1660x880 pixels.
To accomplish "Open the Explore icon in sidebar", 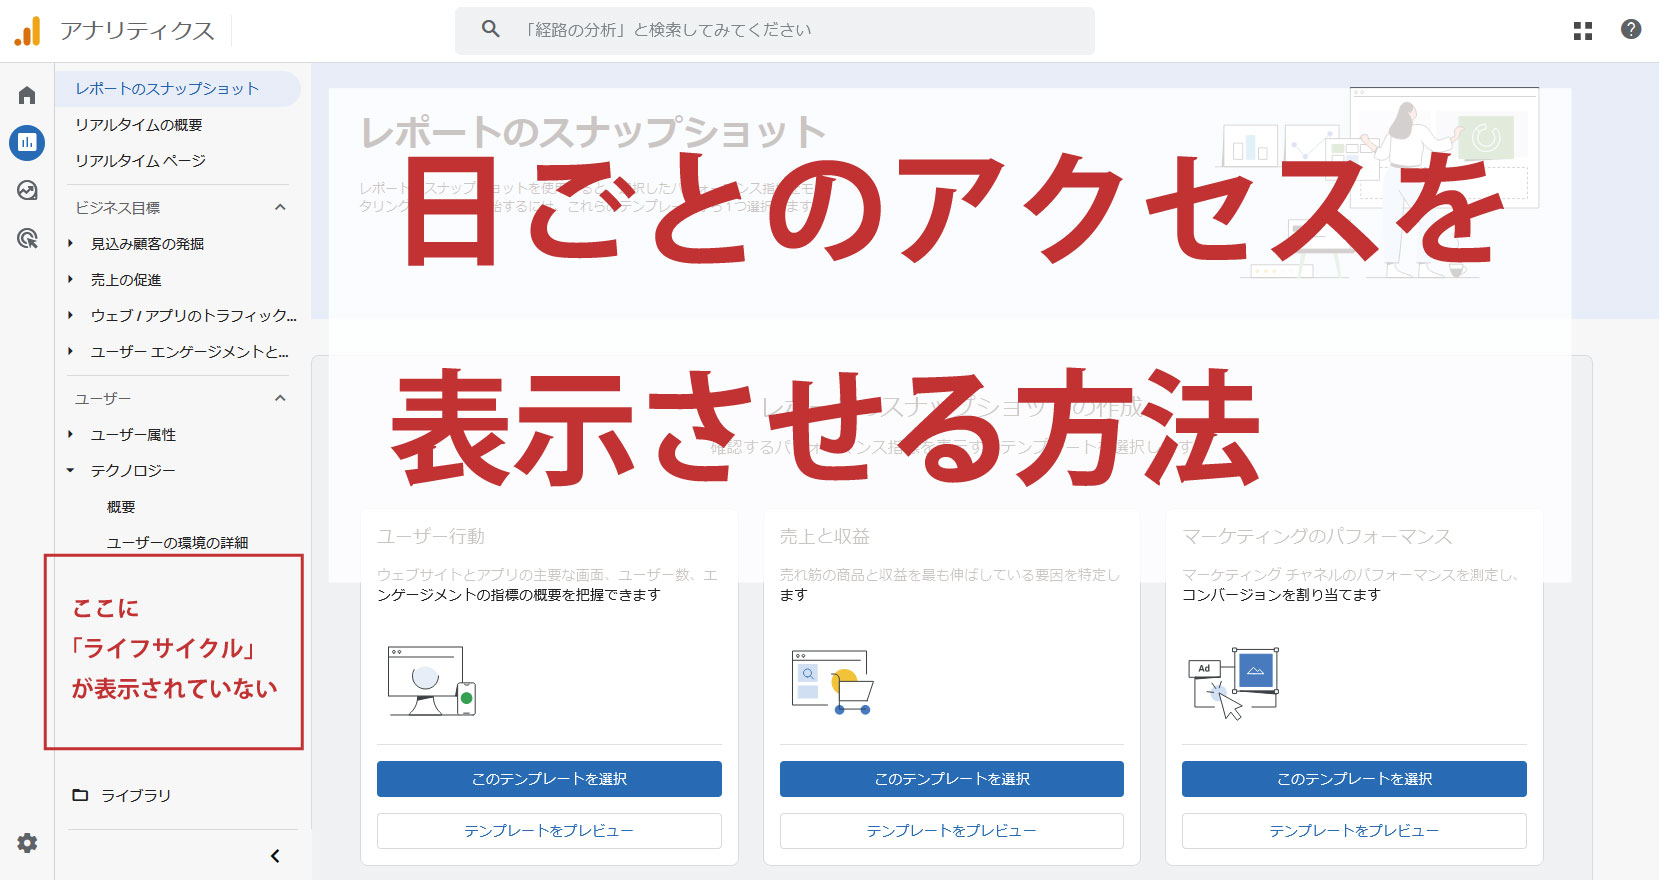I will 27,190.
